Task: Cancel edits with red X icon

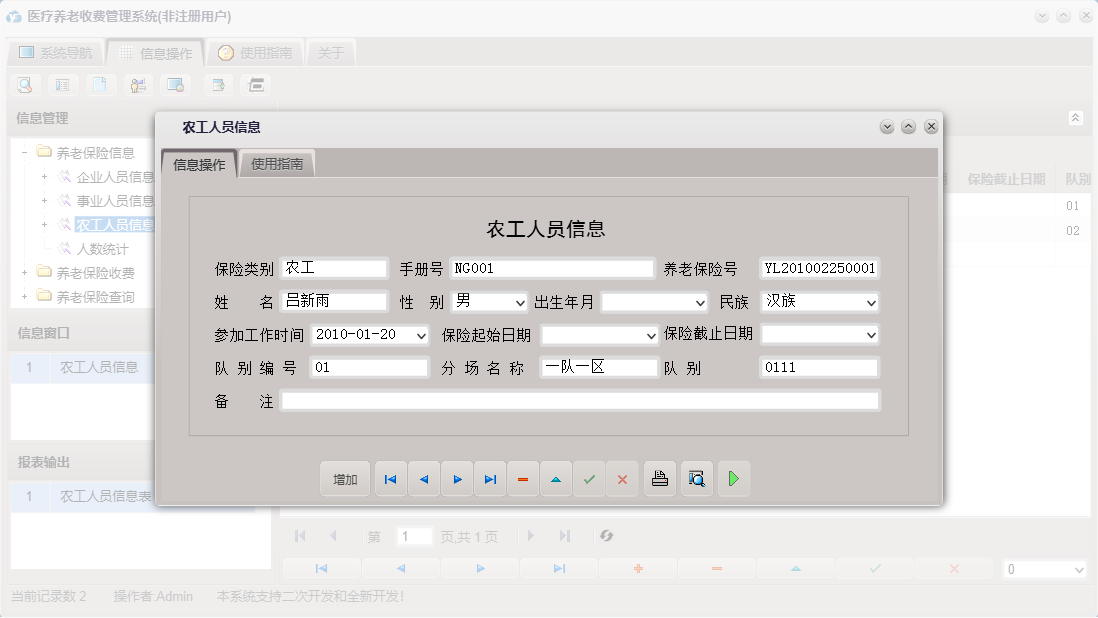Action: [622, 478]
